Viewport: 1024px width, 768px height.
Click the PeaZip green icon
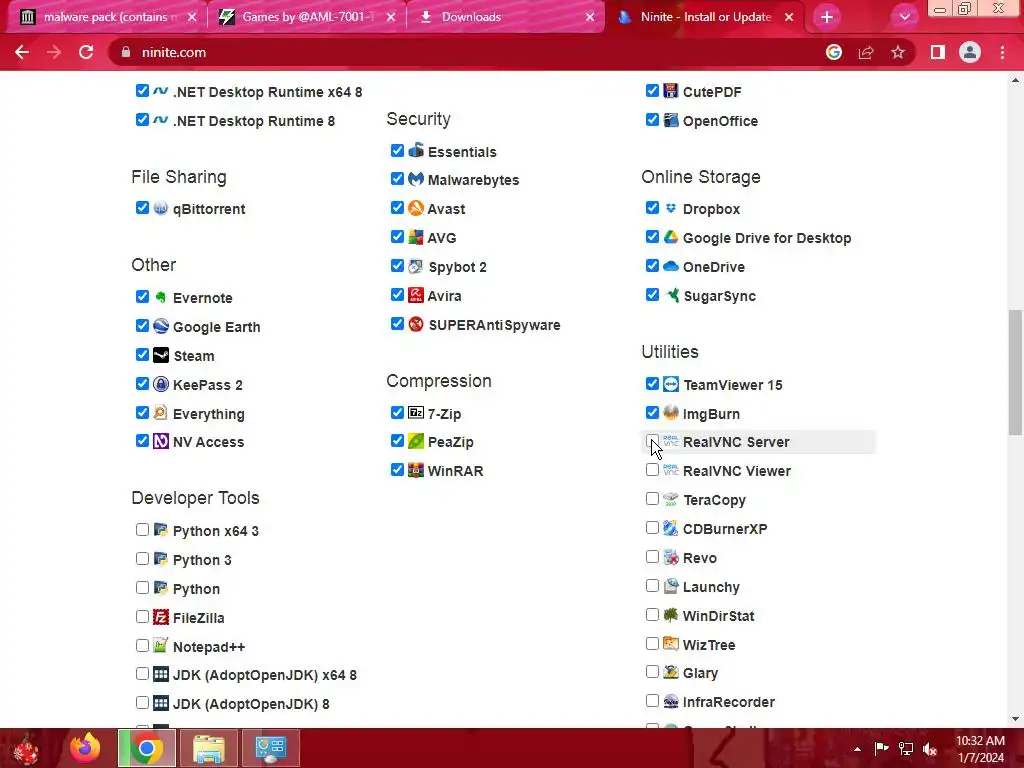pyautogui.click(x=416, y=441)
